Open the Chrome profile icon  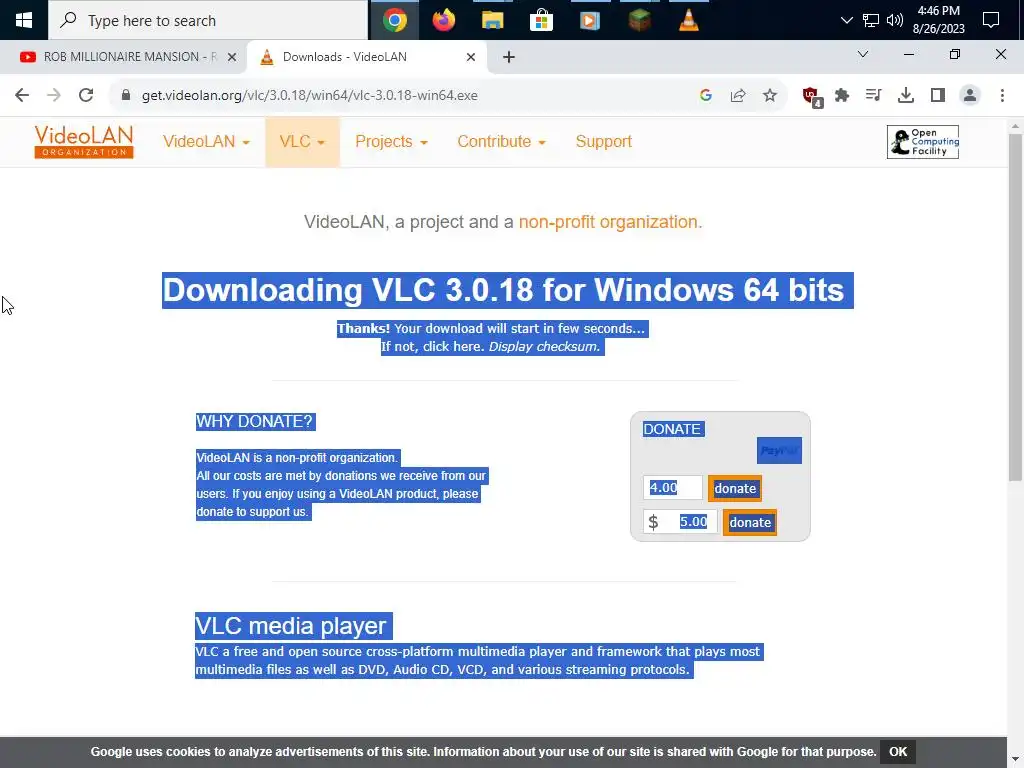(x=970, y=95)
